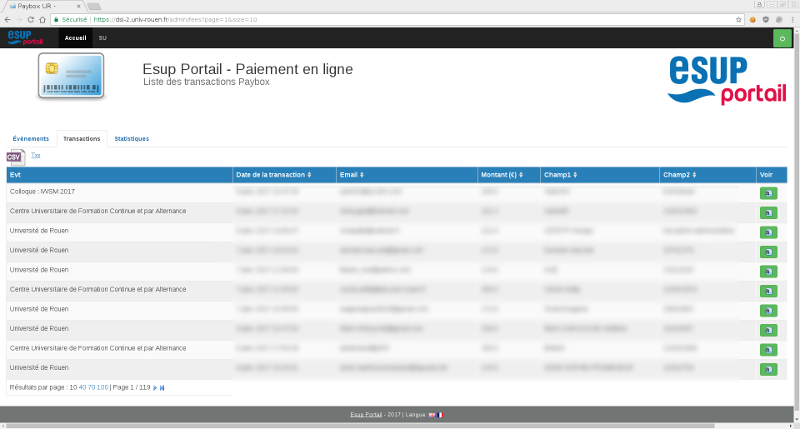Sort table by Montant column
Screen dimensions: 800x429
[x=500, y=175]
